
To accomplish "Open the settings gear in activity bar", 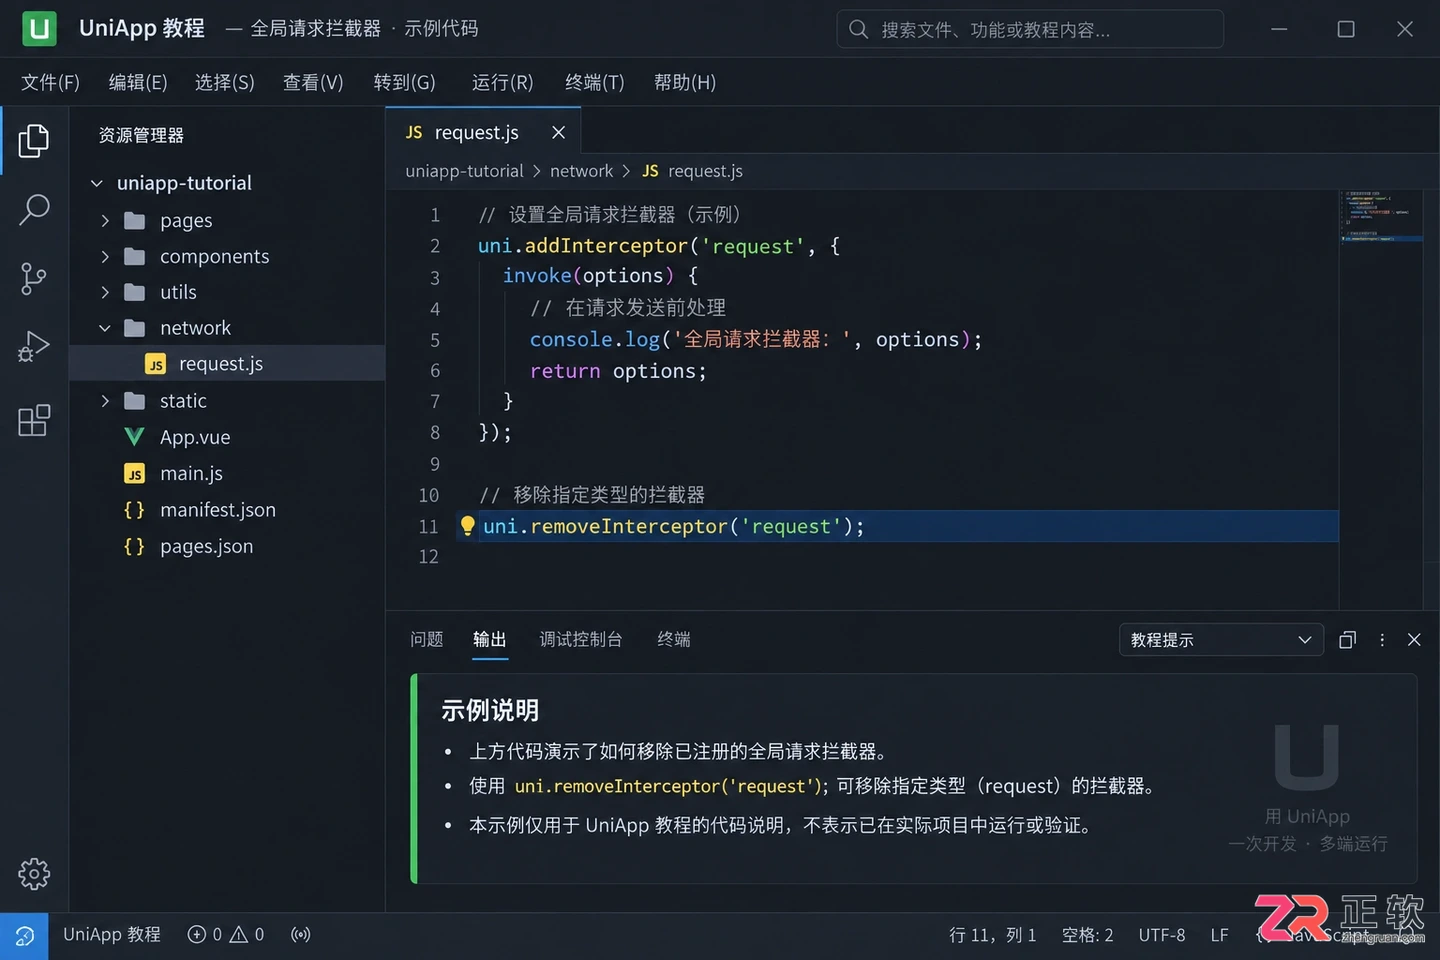I will coord(34,874).
